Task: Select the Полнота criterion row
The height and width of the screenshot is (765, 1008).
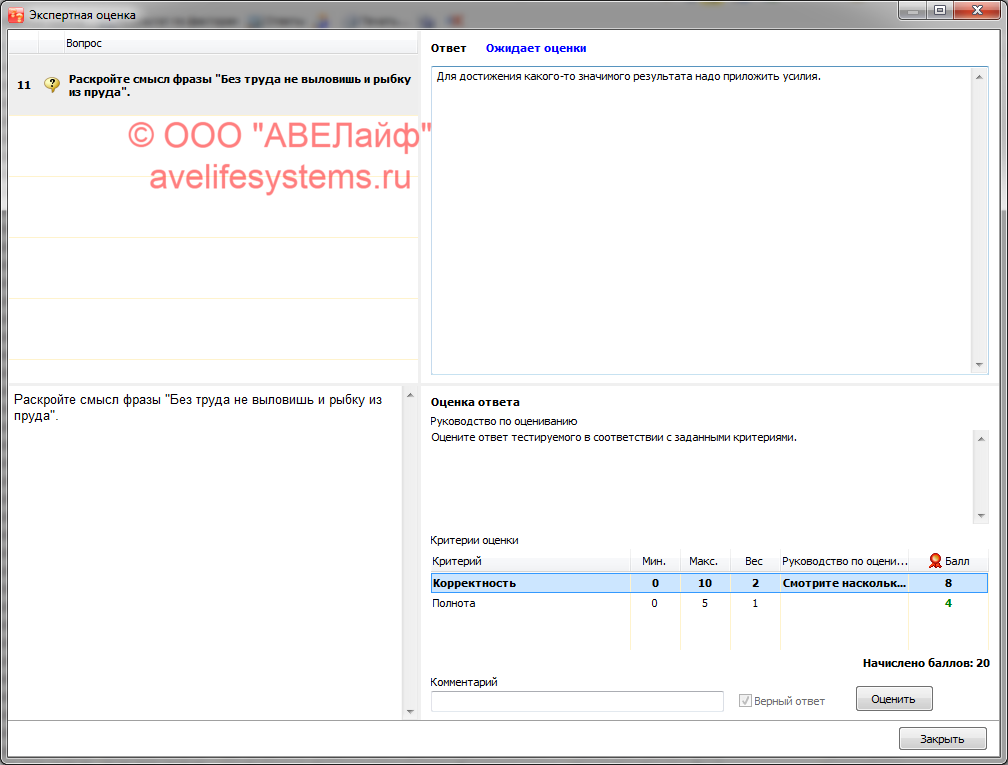Action: tap(530, 604)
